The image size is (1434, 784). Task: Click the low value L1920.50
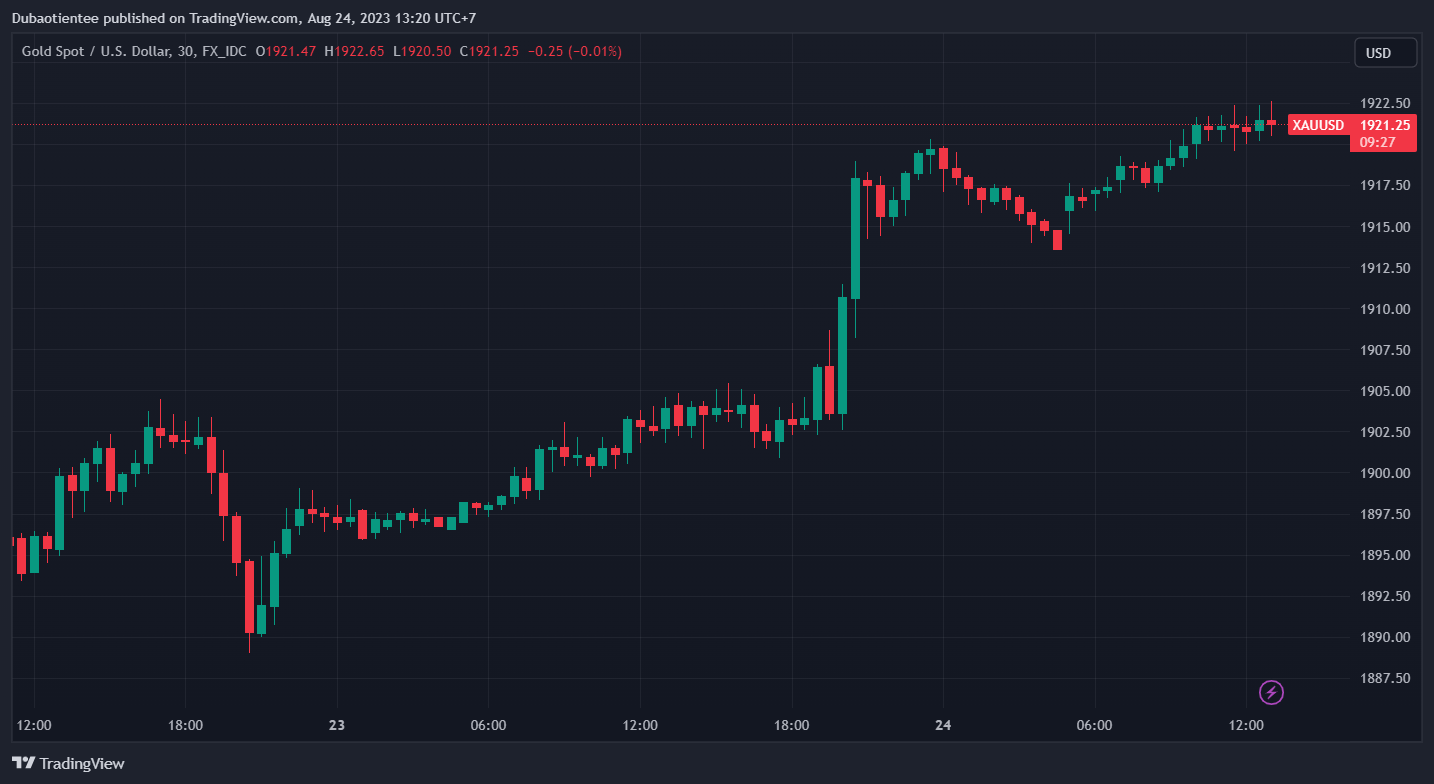(x=422, y=52)
